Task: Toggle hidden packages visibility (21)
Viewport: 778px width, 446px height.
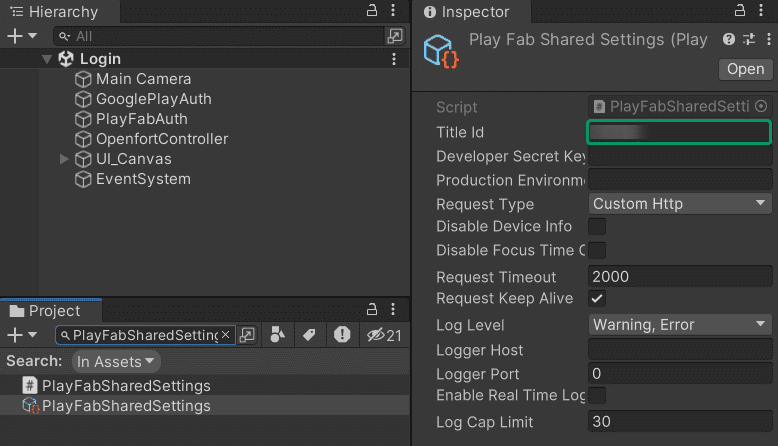Action: point(384,335)
